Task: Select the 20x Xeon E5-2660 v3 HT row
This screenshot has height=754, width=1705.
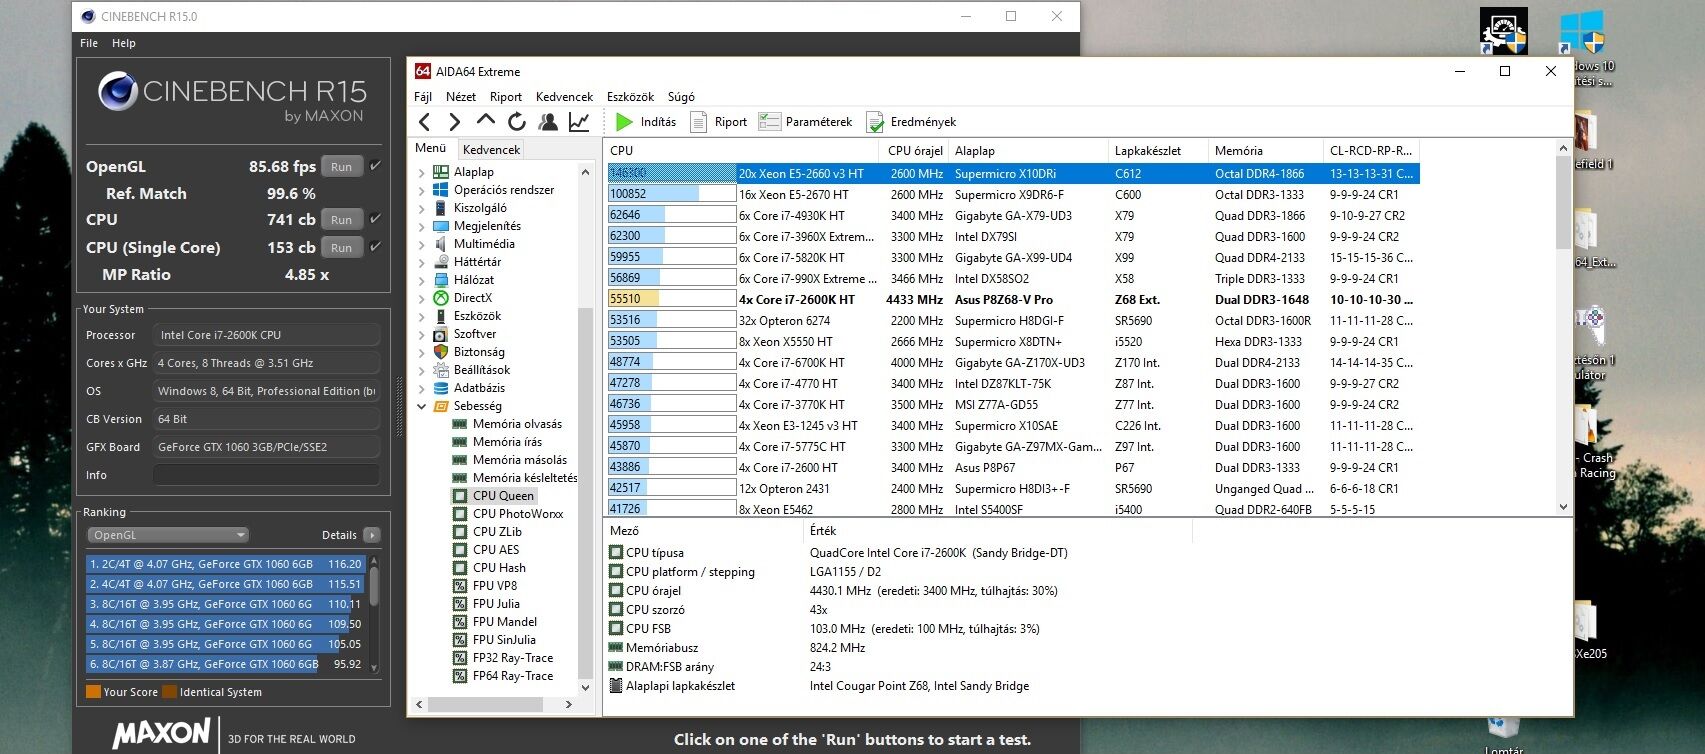Action: coord(1012,173)
